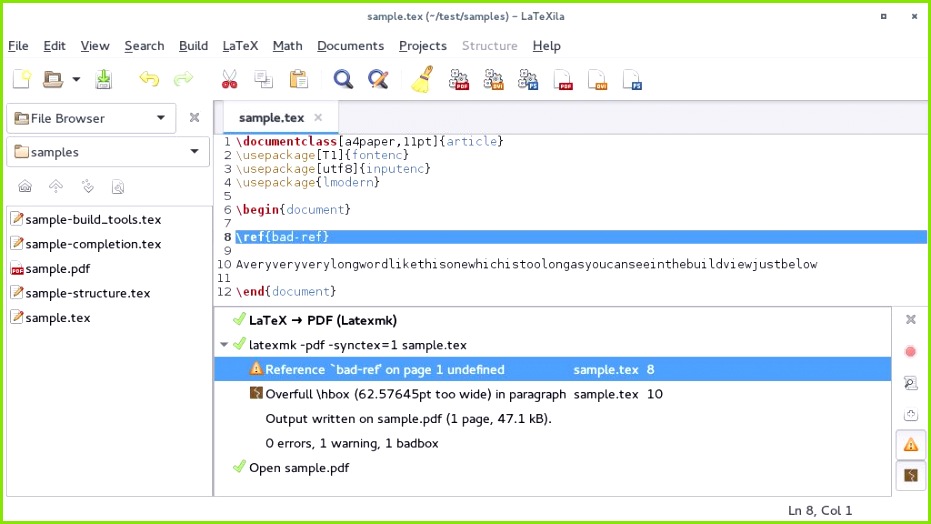Open the Projects menu
The width and height of the screenshot is (931, 524).
point(423,46)
